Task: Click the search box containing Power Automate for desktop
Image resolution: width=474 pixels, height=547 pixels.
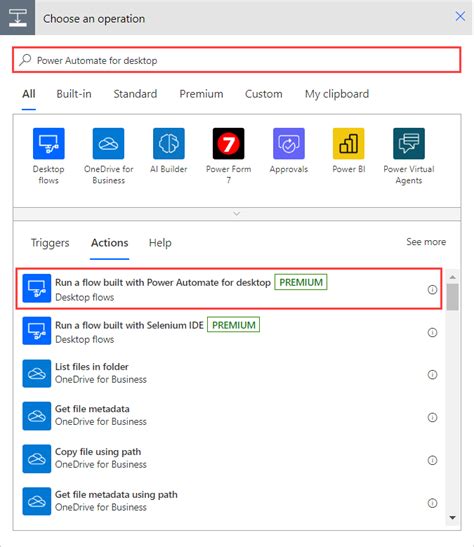Action: tap(237, 60)
